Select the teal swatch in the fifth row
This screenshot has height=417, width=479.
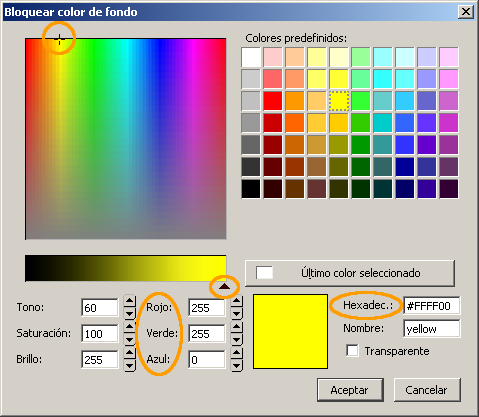coord(383,145)
